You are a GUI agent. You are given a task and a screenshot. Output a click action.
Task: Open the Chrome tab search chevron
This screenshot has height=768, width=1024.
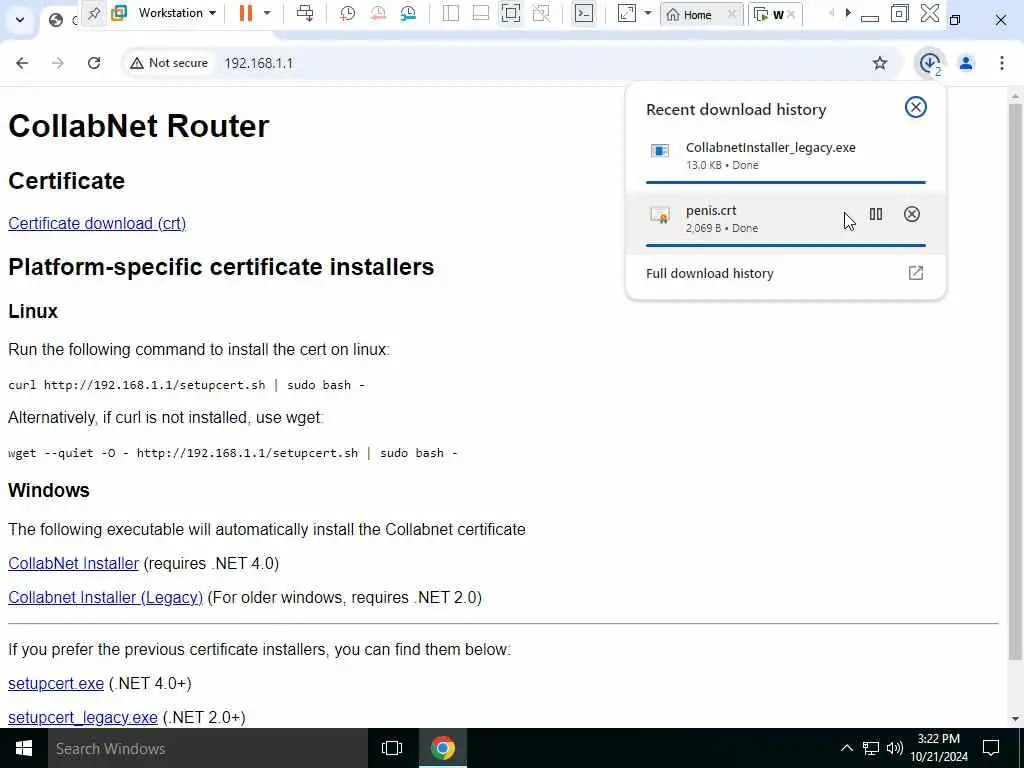coord(20,20)
